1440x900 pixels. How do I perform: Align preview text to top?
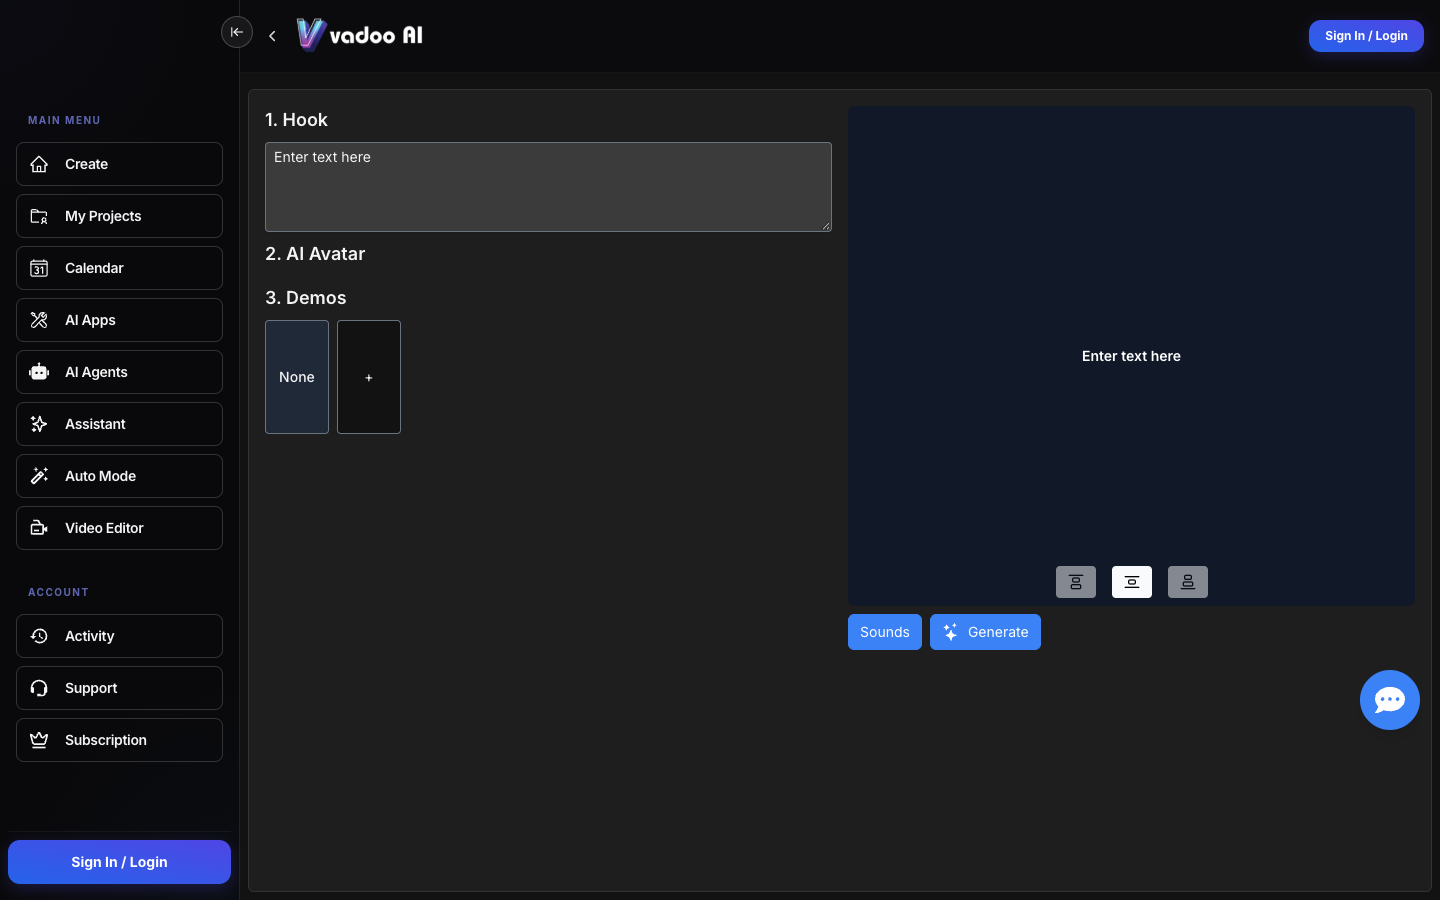click(1076, 582)
